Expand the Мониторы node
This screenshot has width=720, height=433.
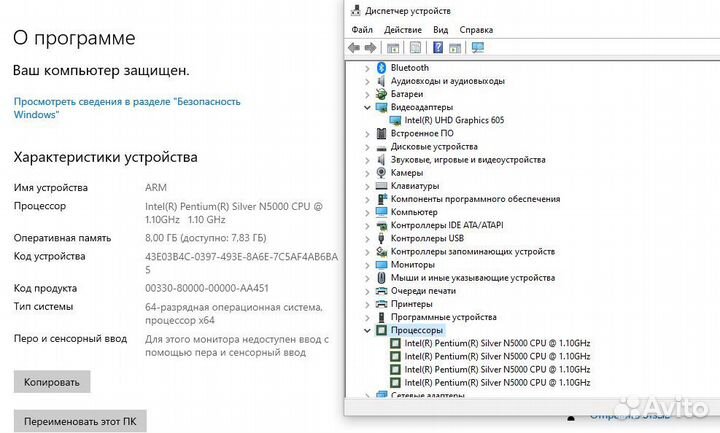click(367, 265)
